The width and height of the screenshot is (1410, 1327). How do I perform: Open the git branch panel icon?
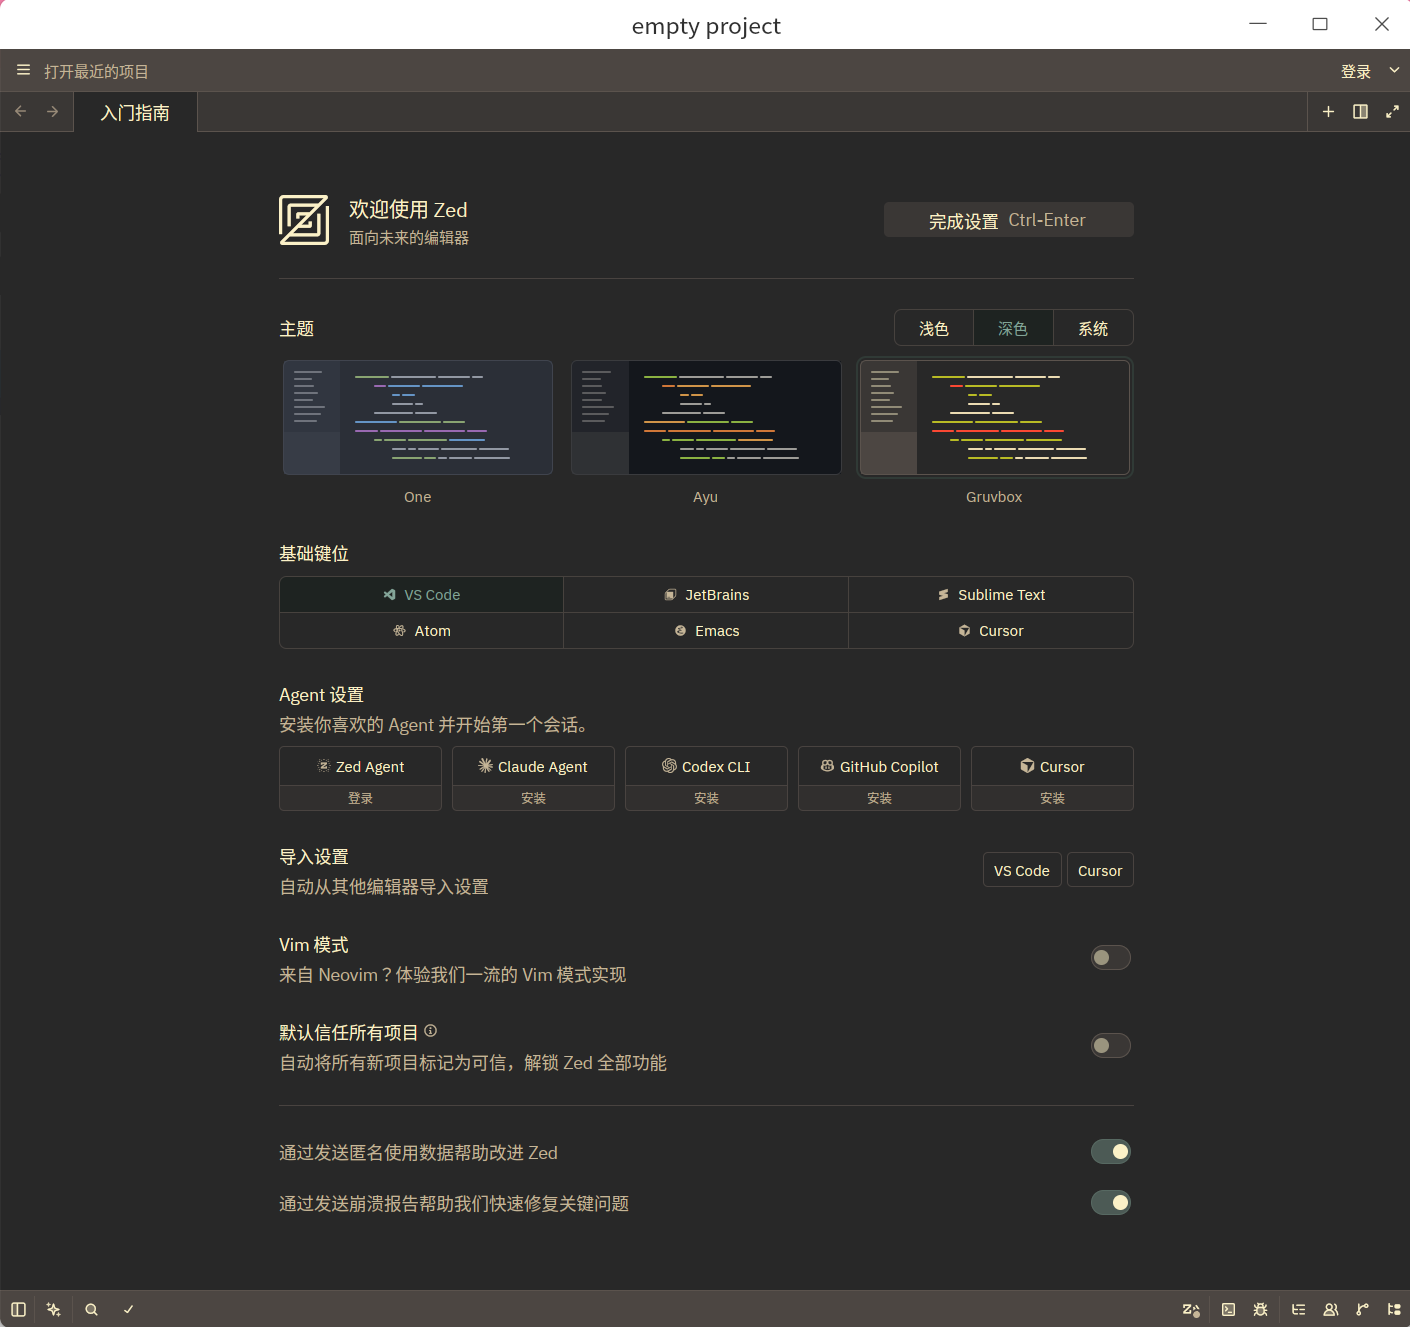click(1362, 1309)
